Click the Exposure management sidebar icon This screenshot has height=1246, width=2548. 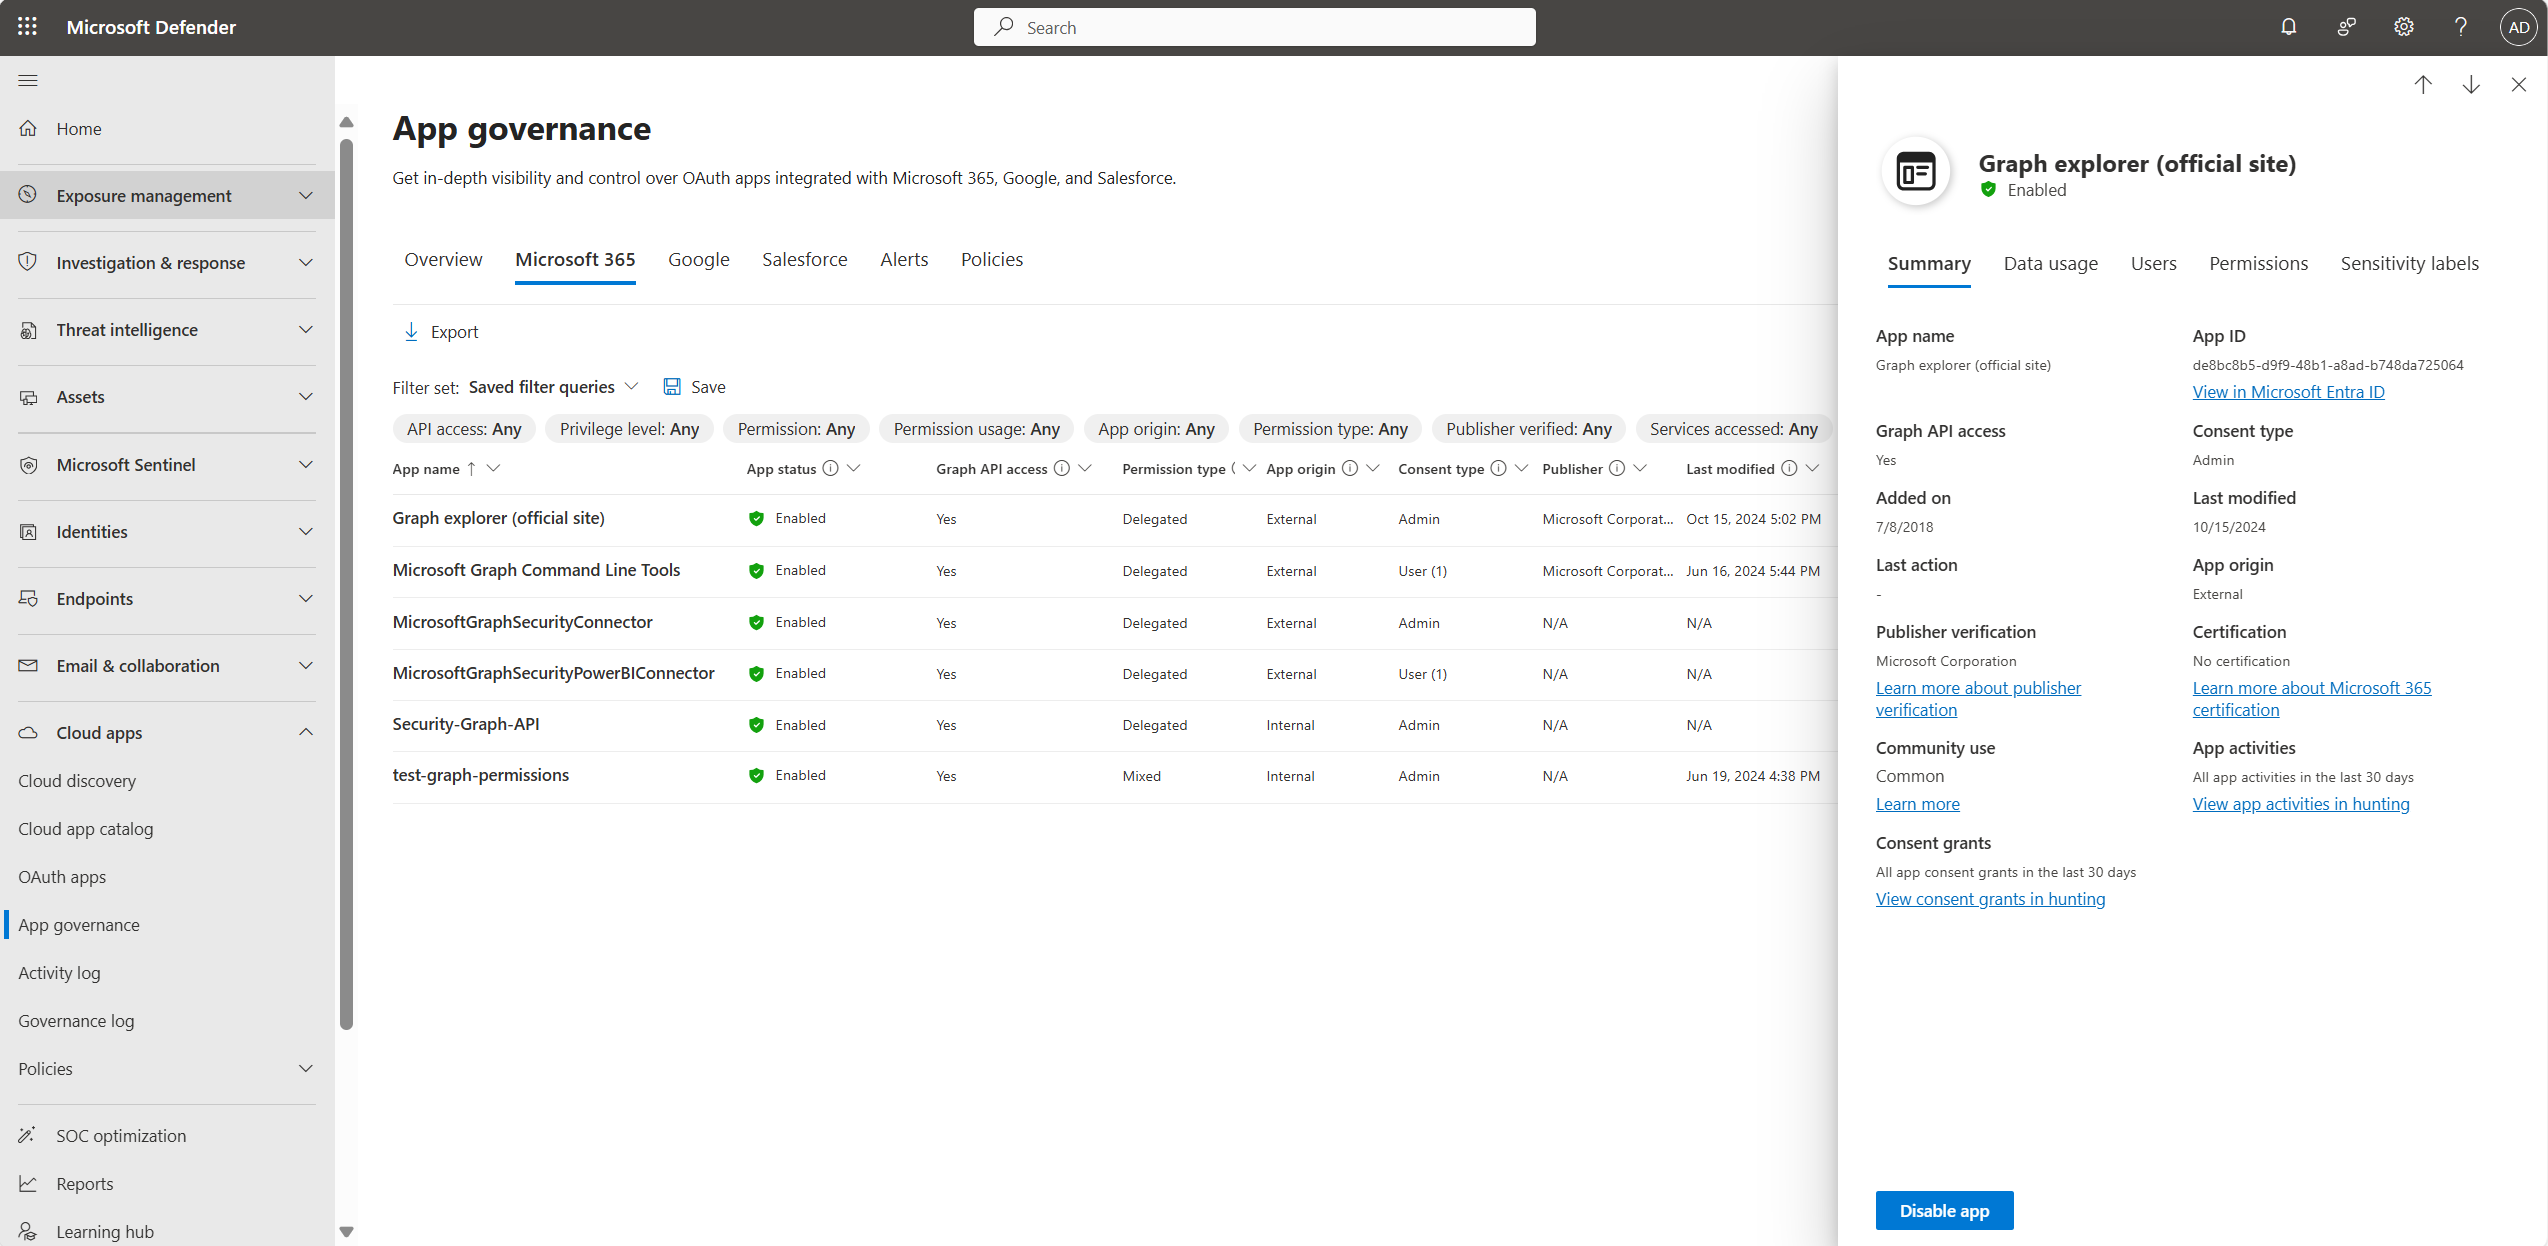[29, 195]
